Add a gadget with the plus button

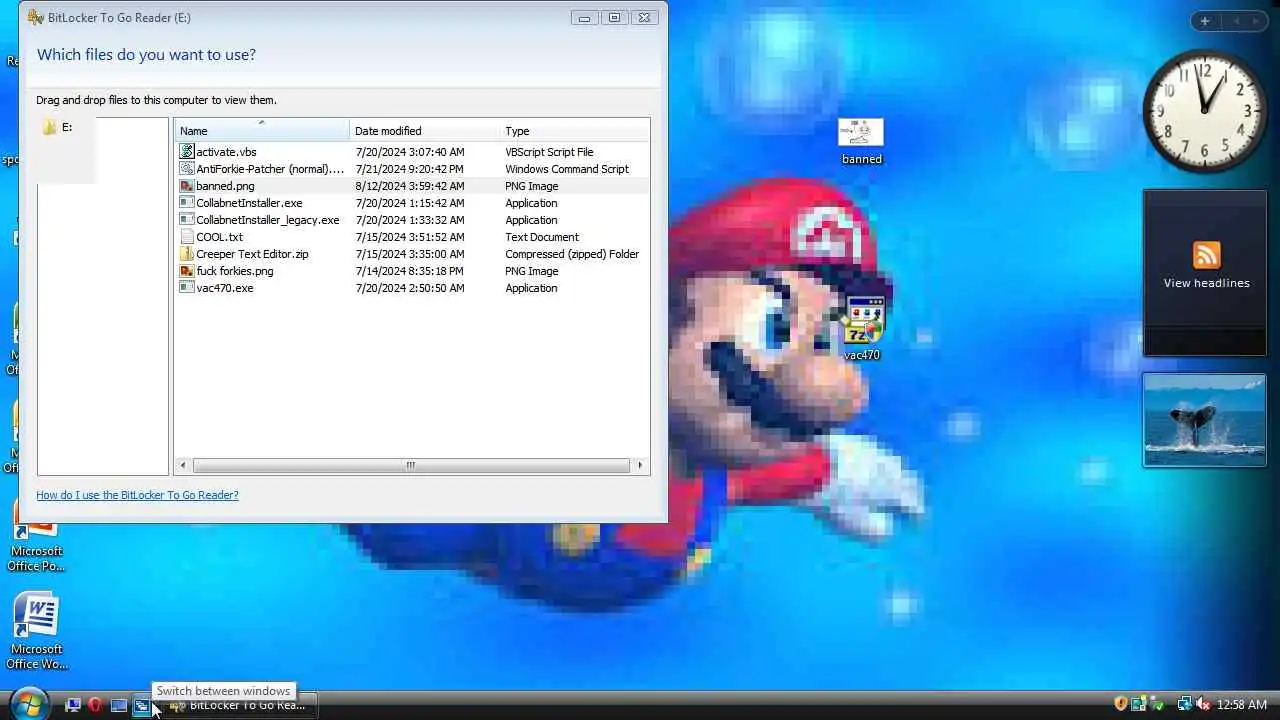pos(1205,21)
